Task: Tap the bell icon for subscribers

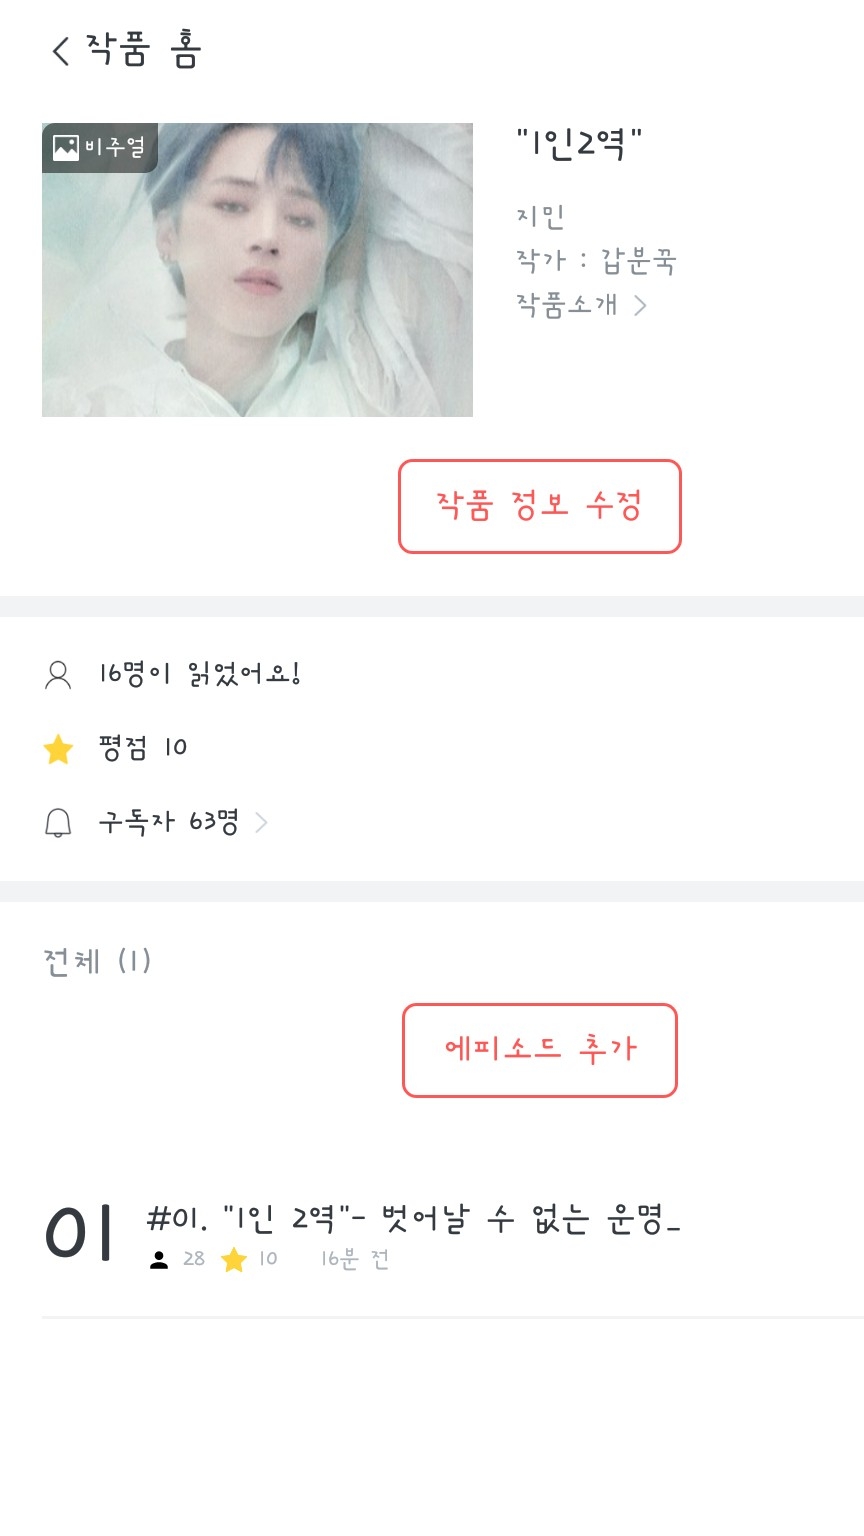Action: (x=58, y=823)
